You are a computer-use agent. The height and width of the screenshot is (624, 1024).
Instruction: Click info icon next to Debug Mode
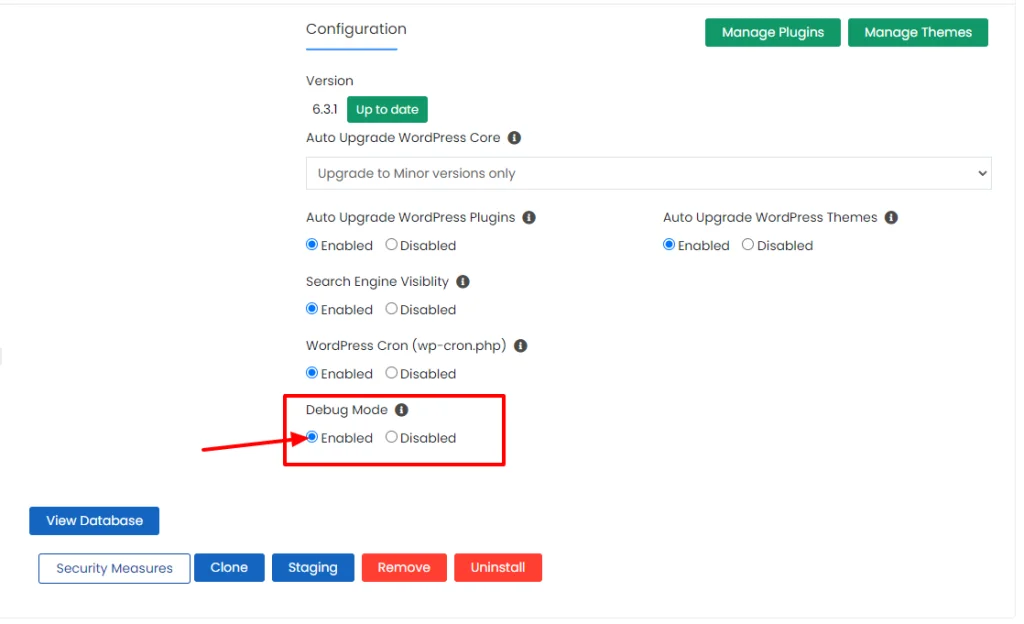pos(402,409)
